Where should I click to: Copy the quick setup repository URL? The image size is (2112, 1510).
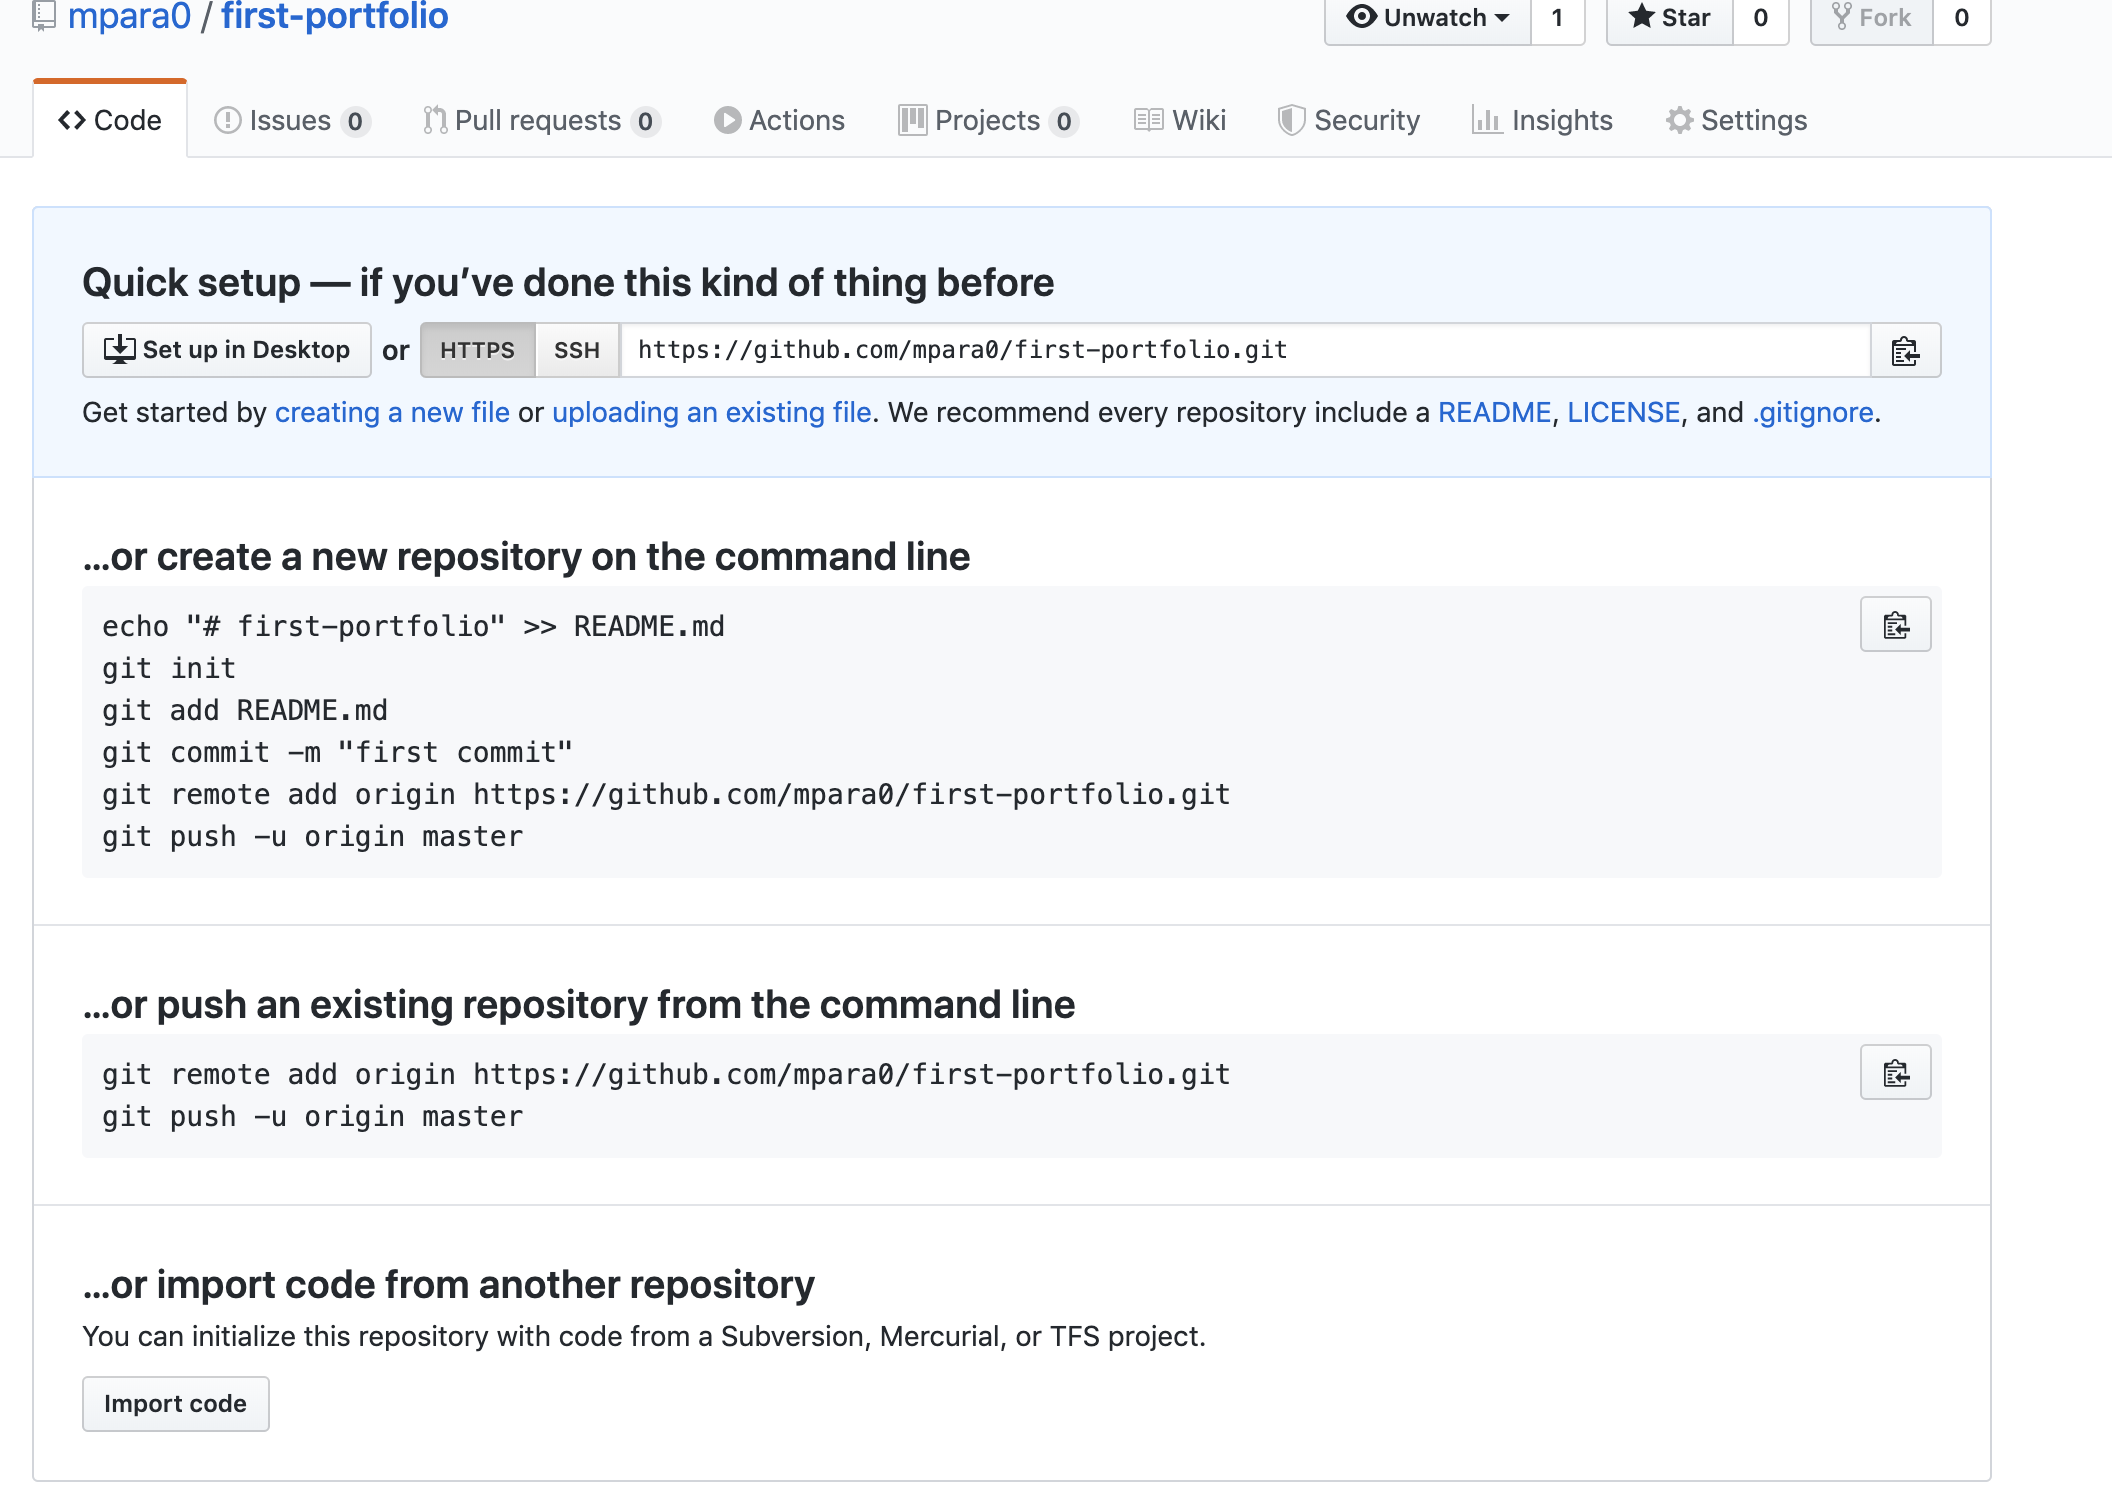(x=1904, y=351)
